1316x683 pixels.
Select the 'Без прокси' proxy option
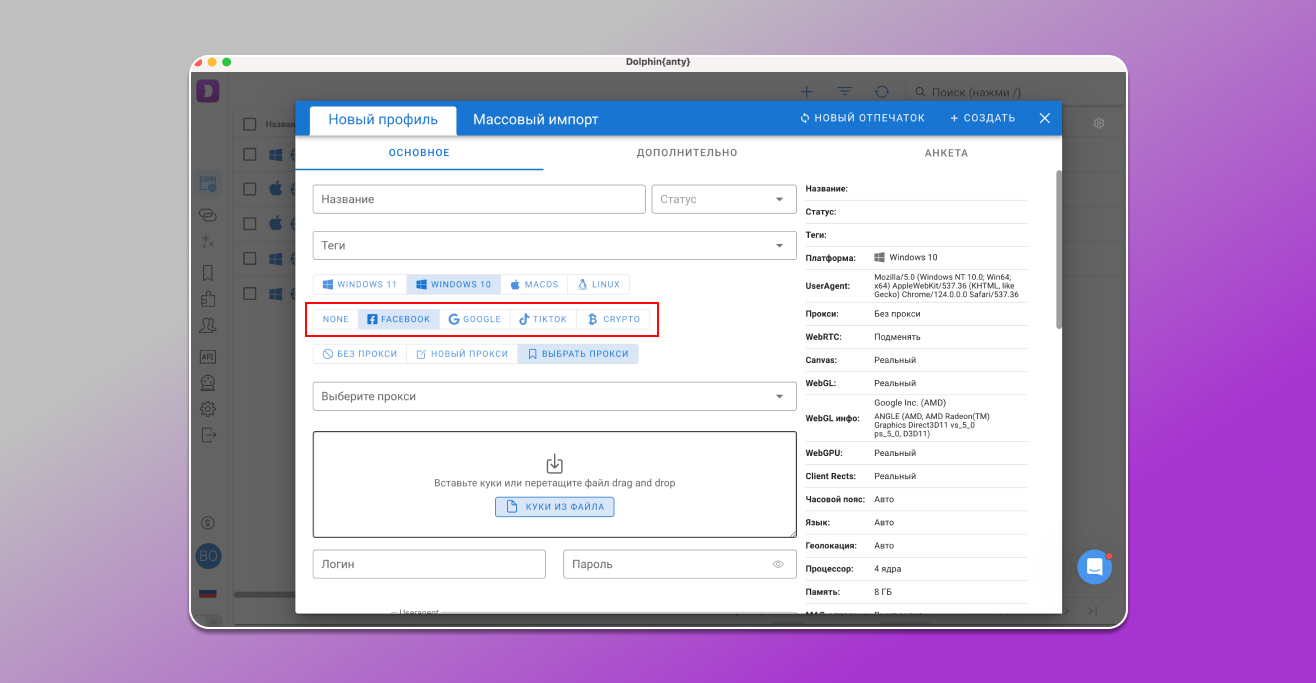click(x=360, y=354)
